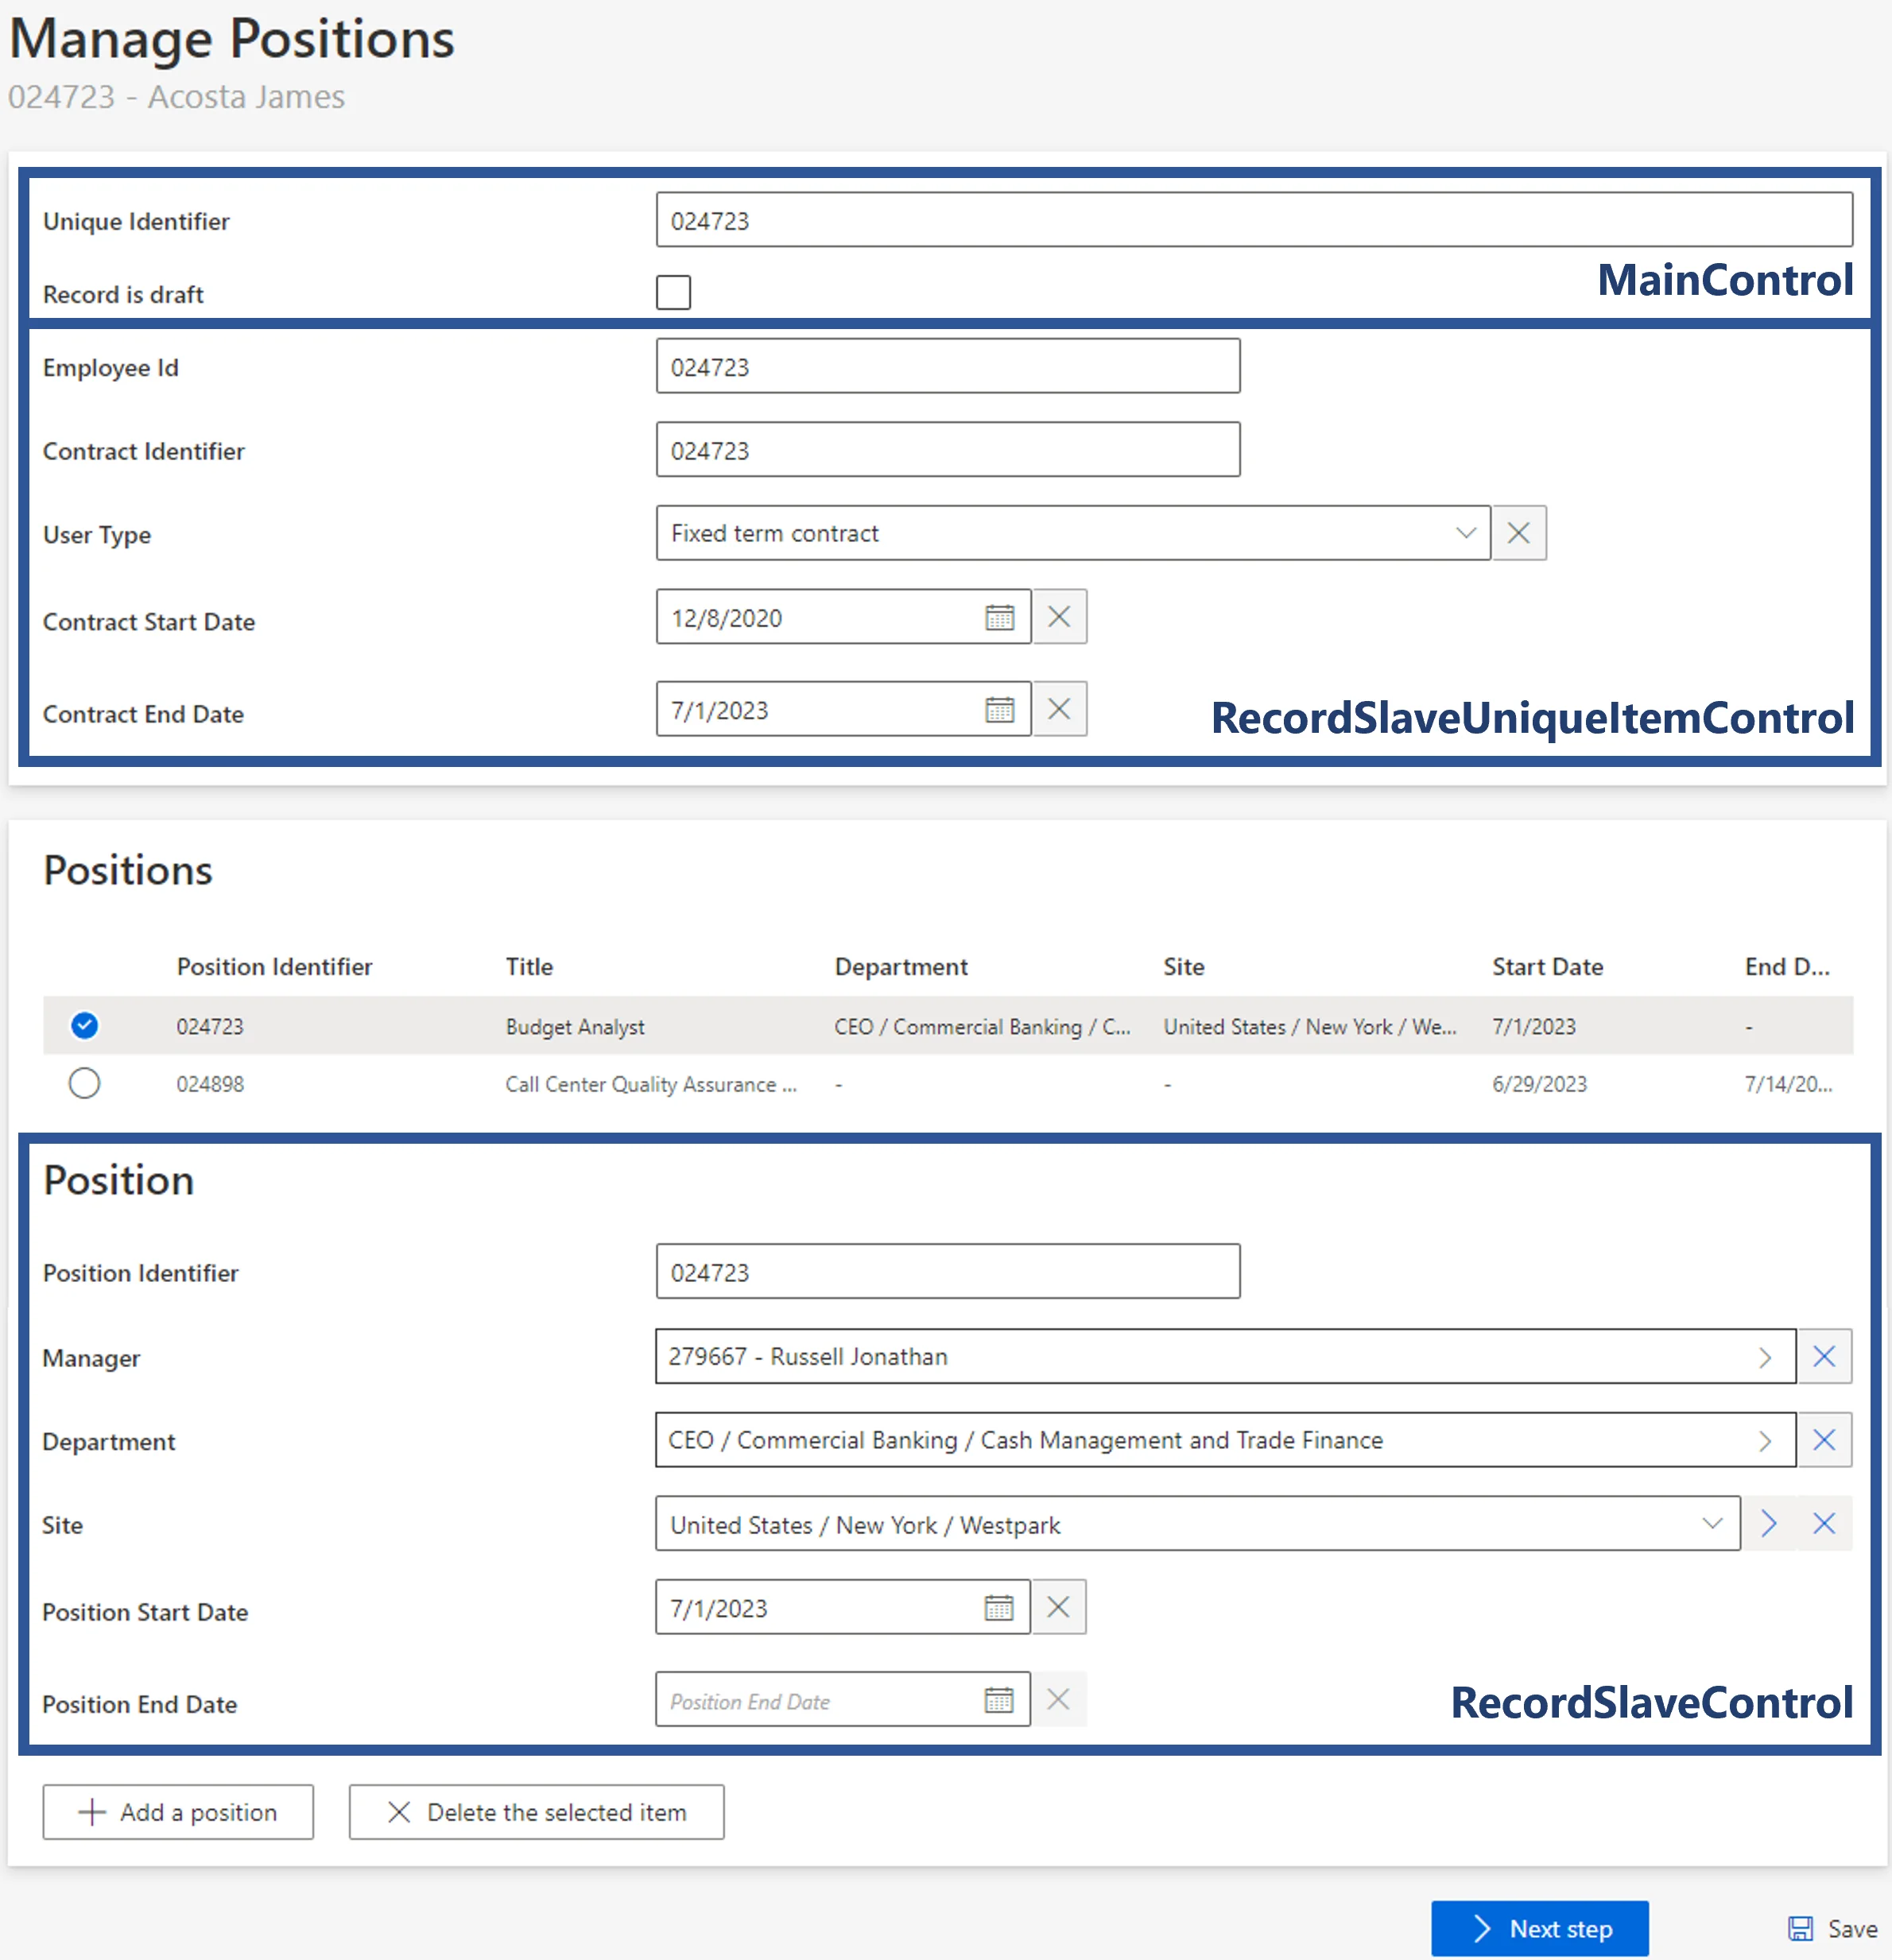Click Delete the selected item button
Image resolution: width=1892 pixels, height=1960 pixels.
pyautogui.click(x=537, y=1812)
